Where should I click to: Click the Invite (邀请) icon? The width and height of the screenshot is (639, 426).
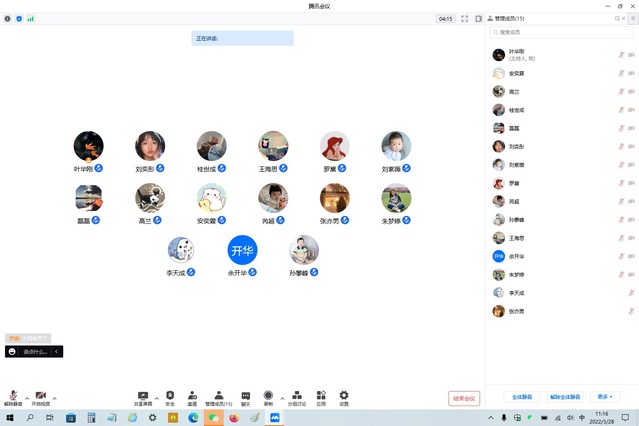click(192, 396)
